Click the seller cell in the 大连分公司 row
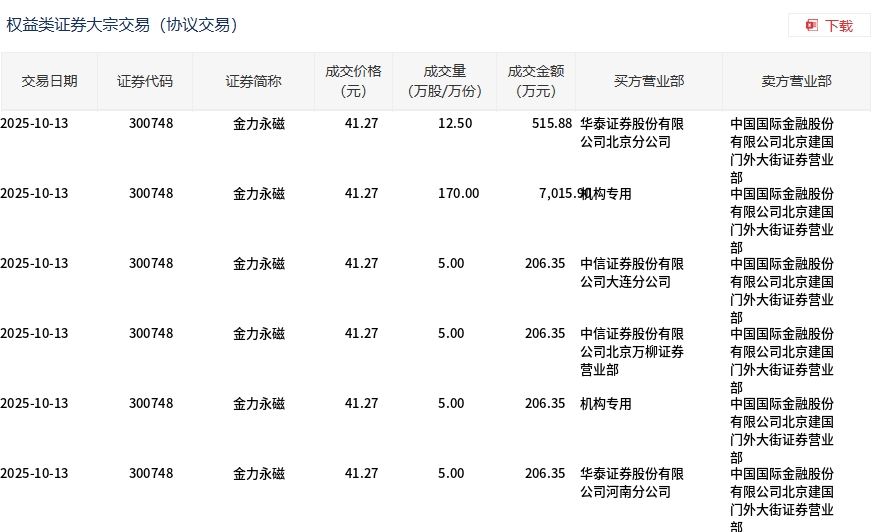Viewport: 872px width, 532px height. pyautogui.click(x=782, y=291)
